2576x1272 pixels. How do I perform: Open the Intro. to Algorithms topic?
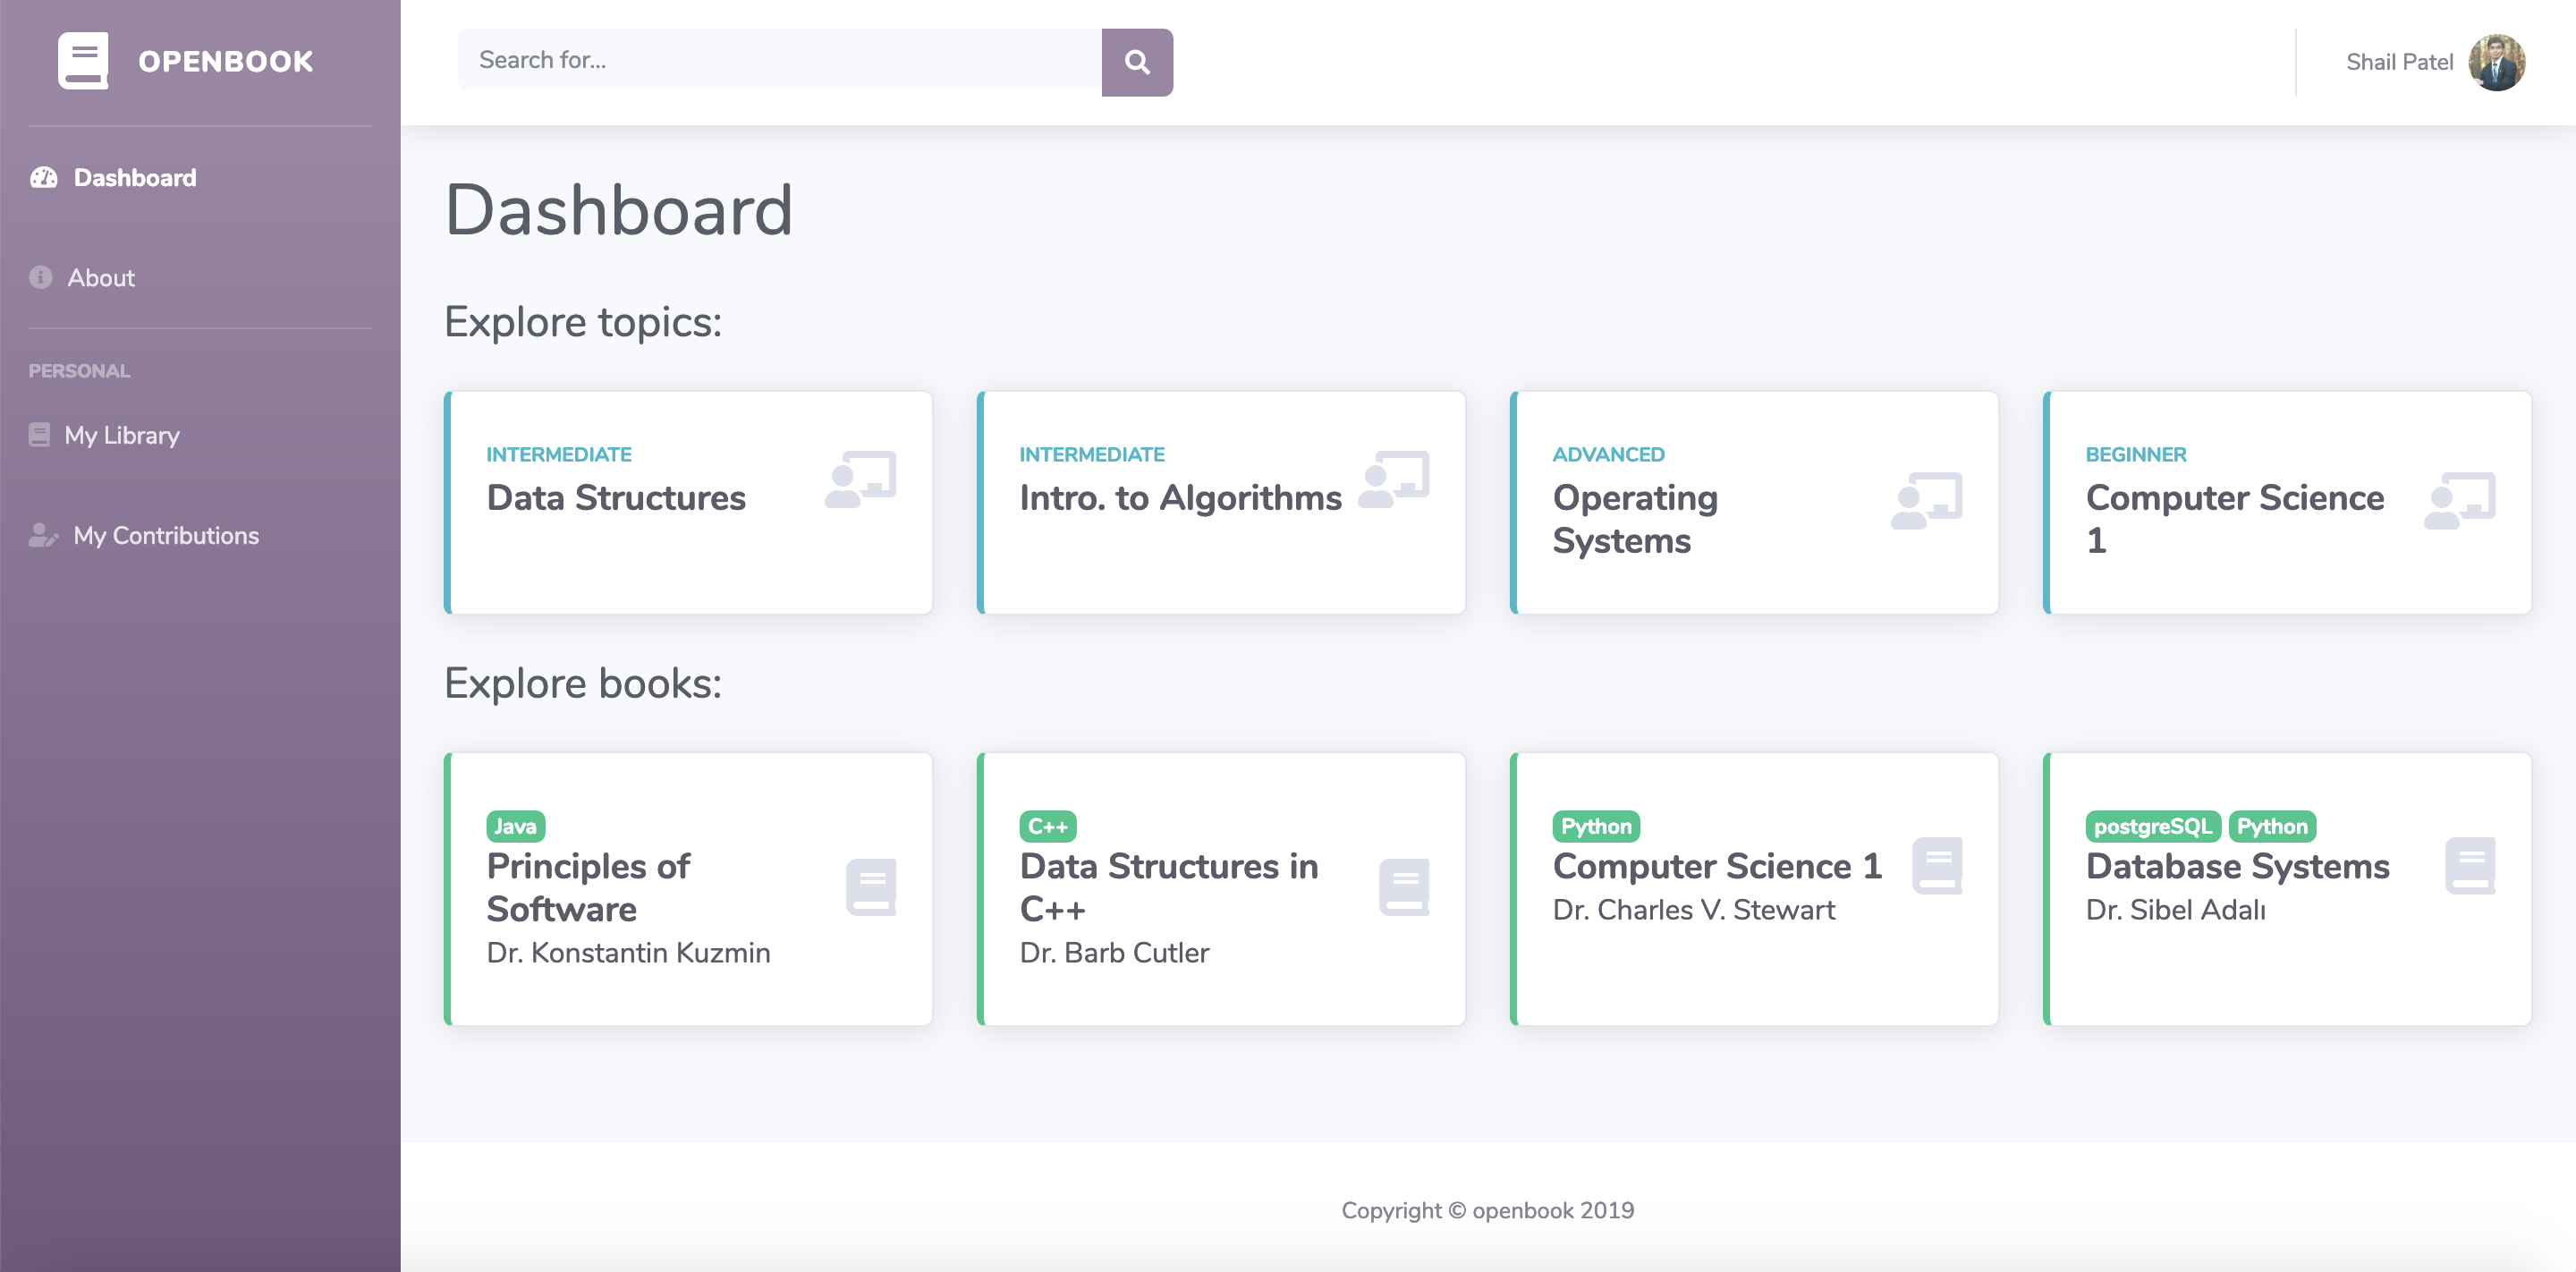1180,498
